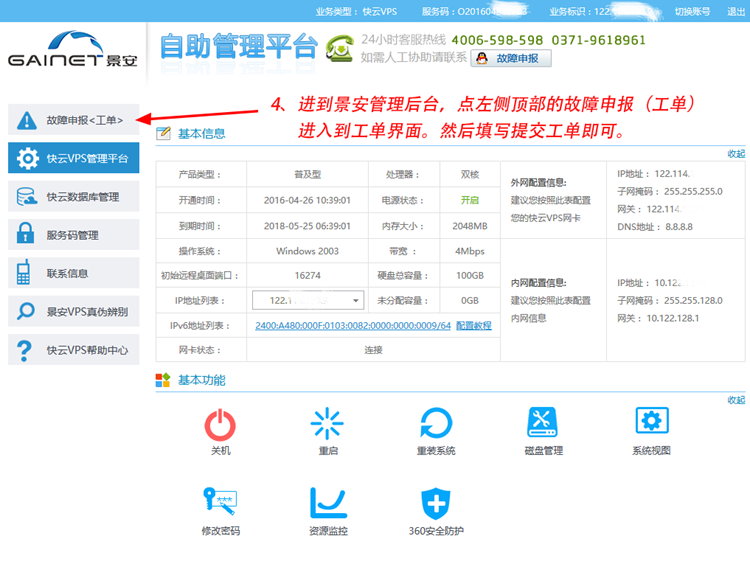Open the 配置教程 tutorial link
750x564 pixels.
coord(474,325)
